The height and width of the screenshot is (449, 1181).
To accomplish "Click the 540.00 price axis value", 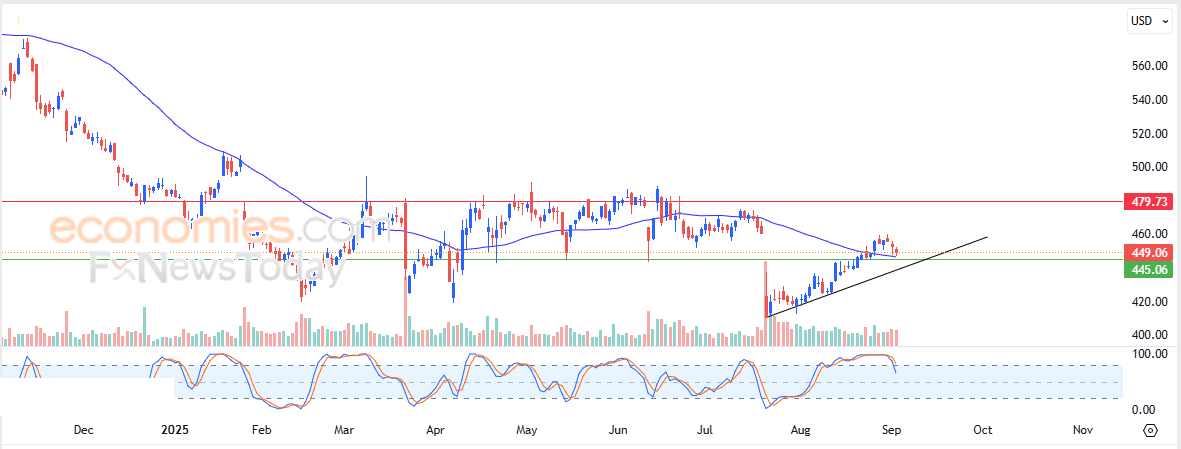I will [x=1149, y=99].
